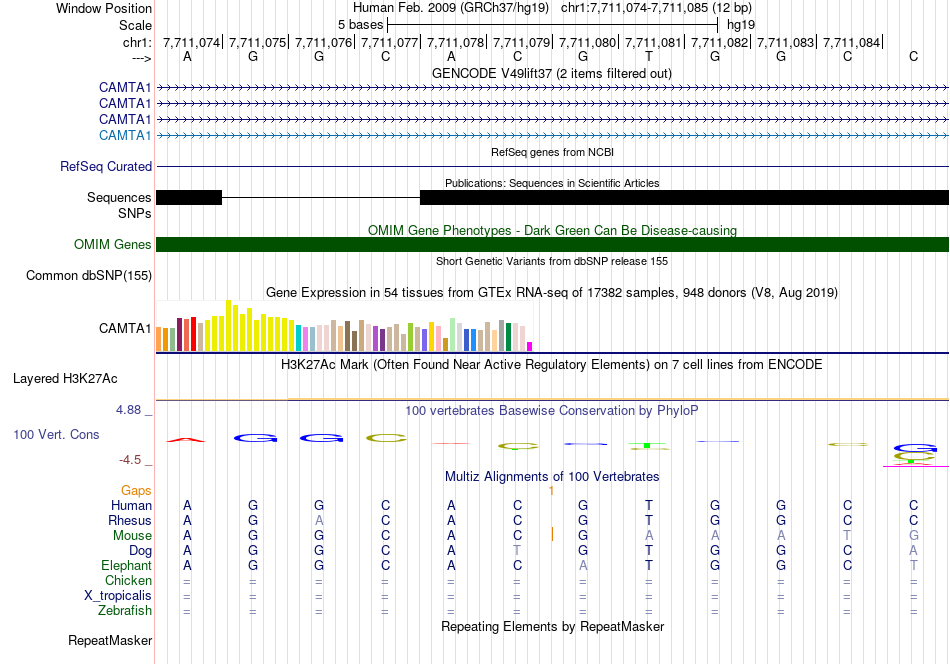Screen dimensions: 950x664
Task: Click the Zebrafish alignment row label
Action: 125,610
